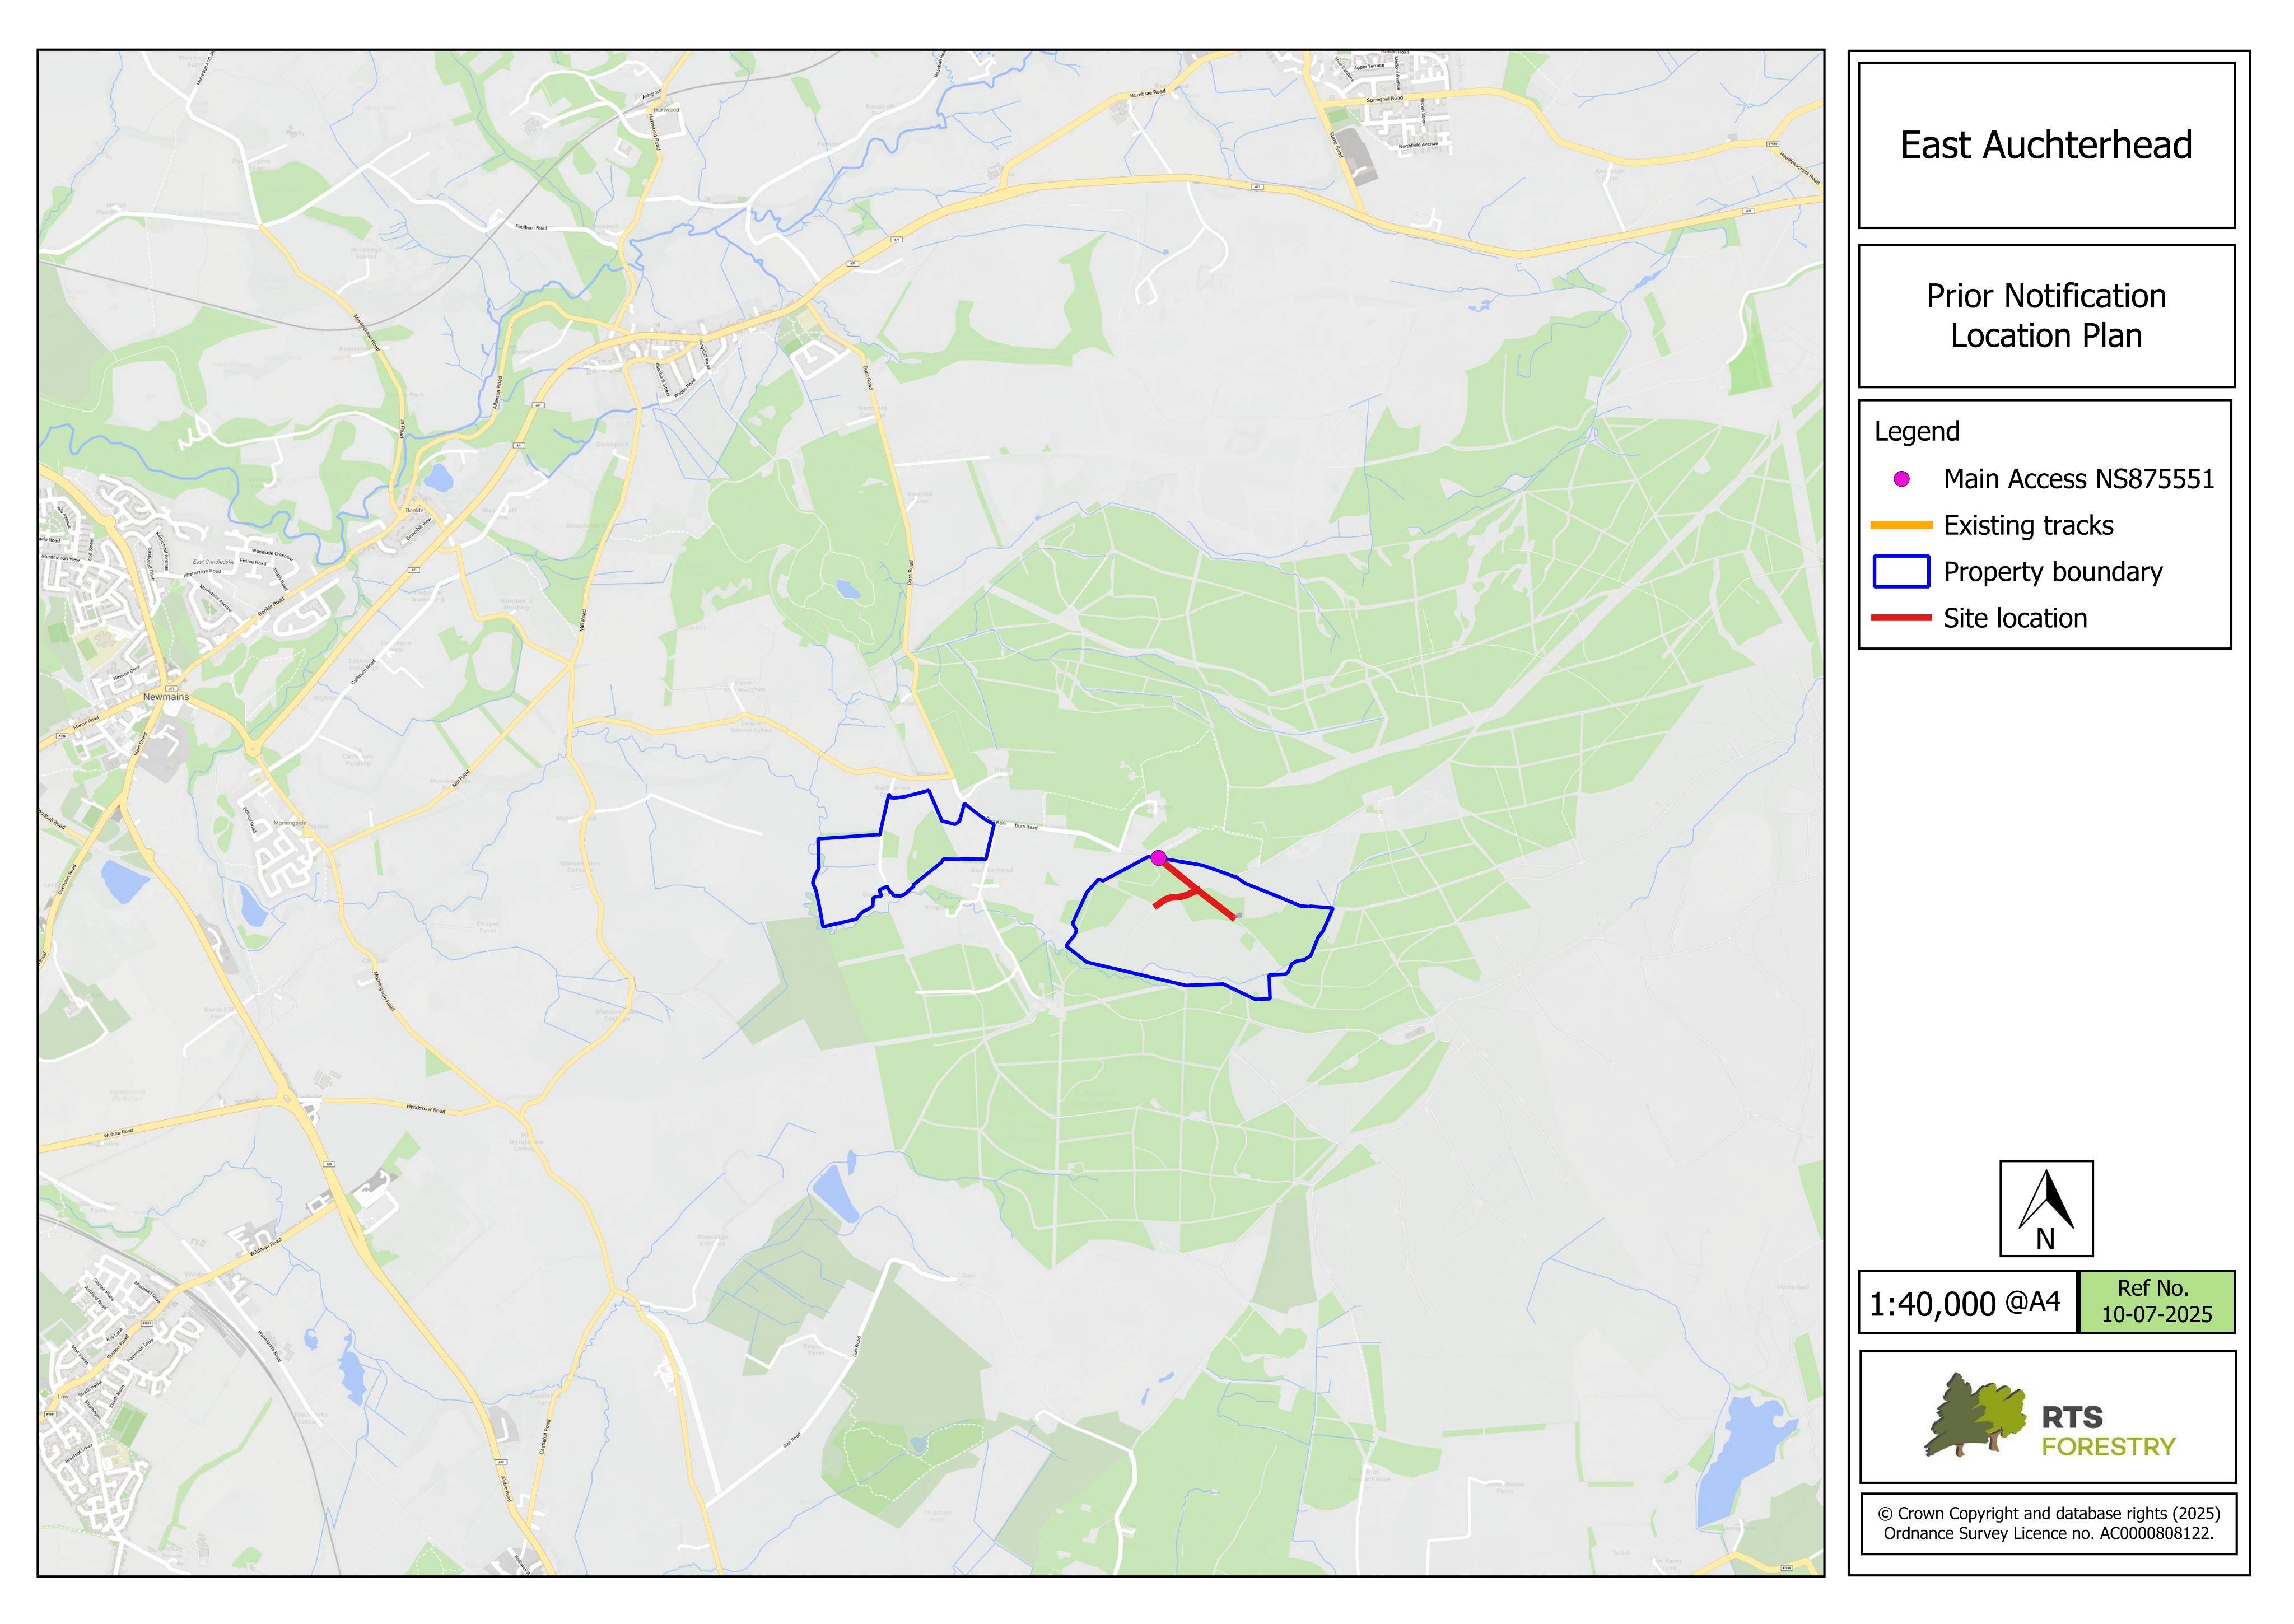Click the 'East Auchterhead' title text
The height and width of the screenshot is (1624, 2294).
(x=2046, y=145)
